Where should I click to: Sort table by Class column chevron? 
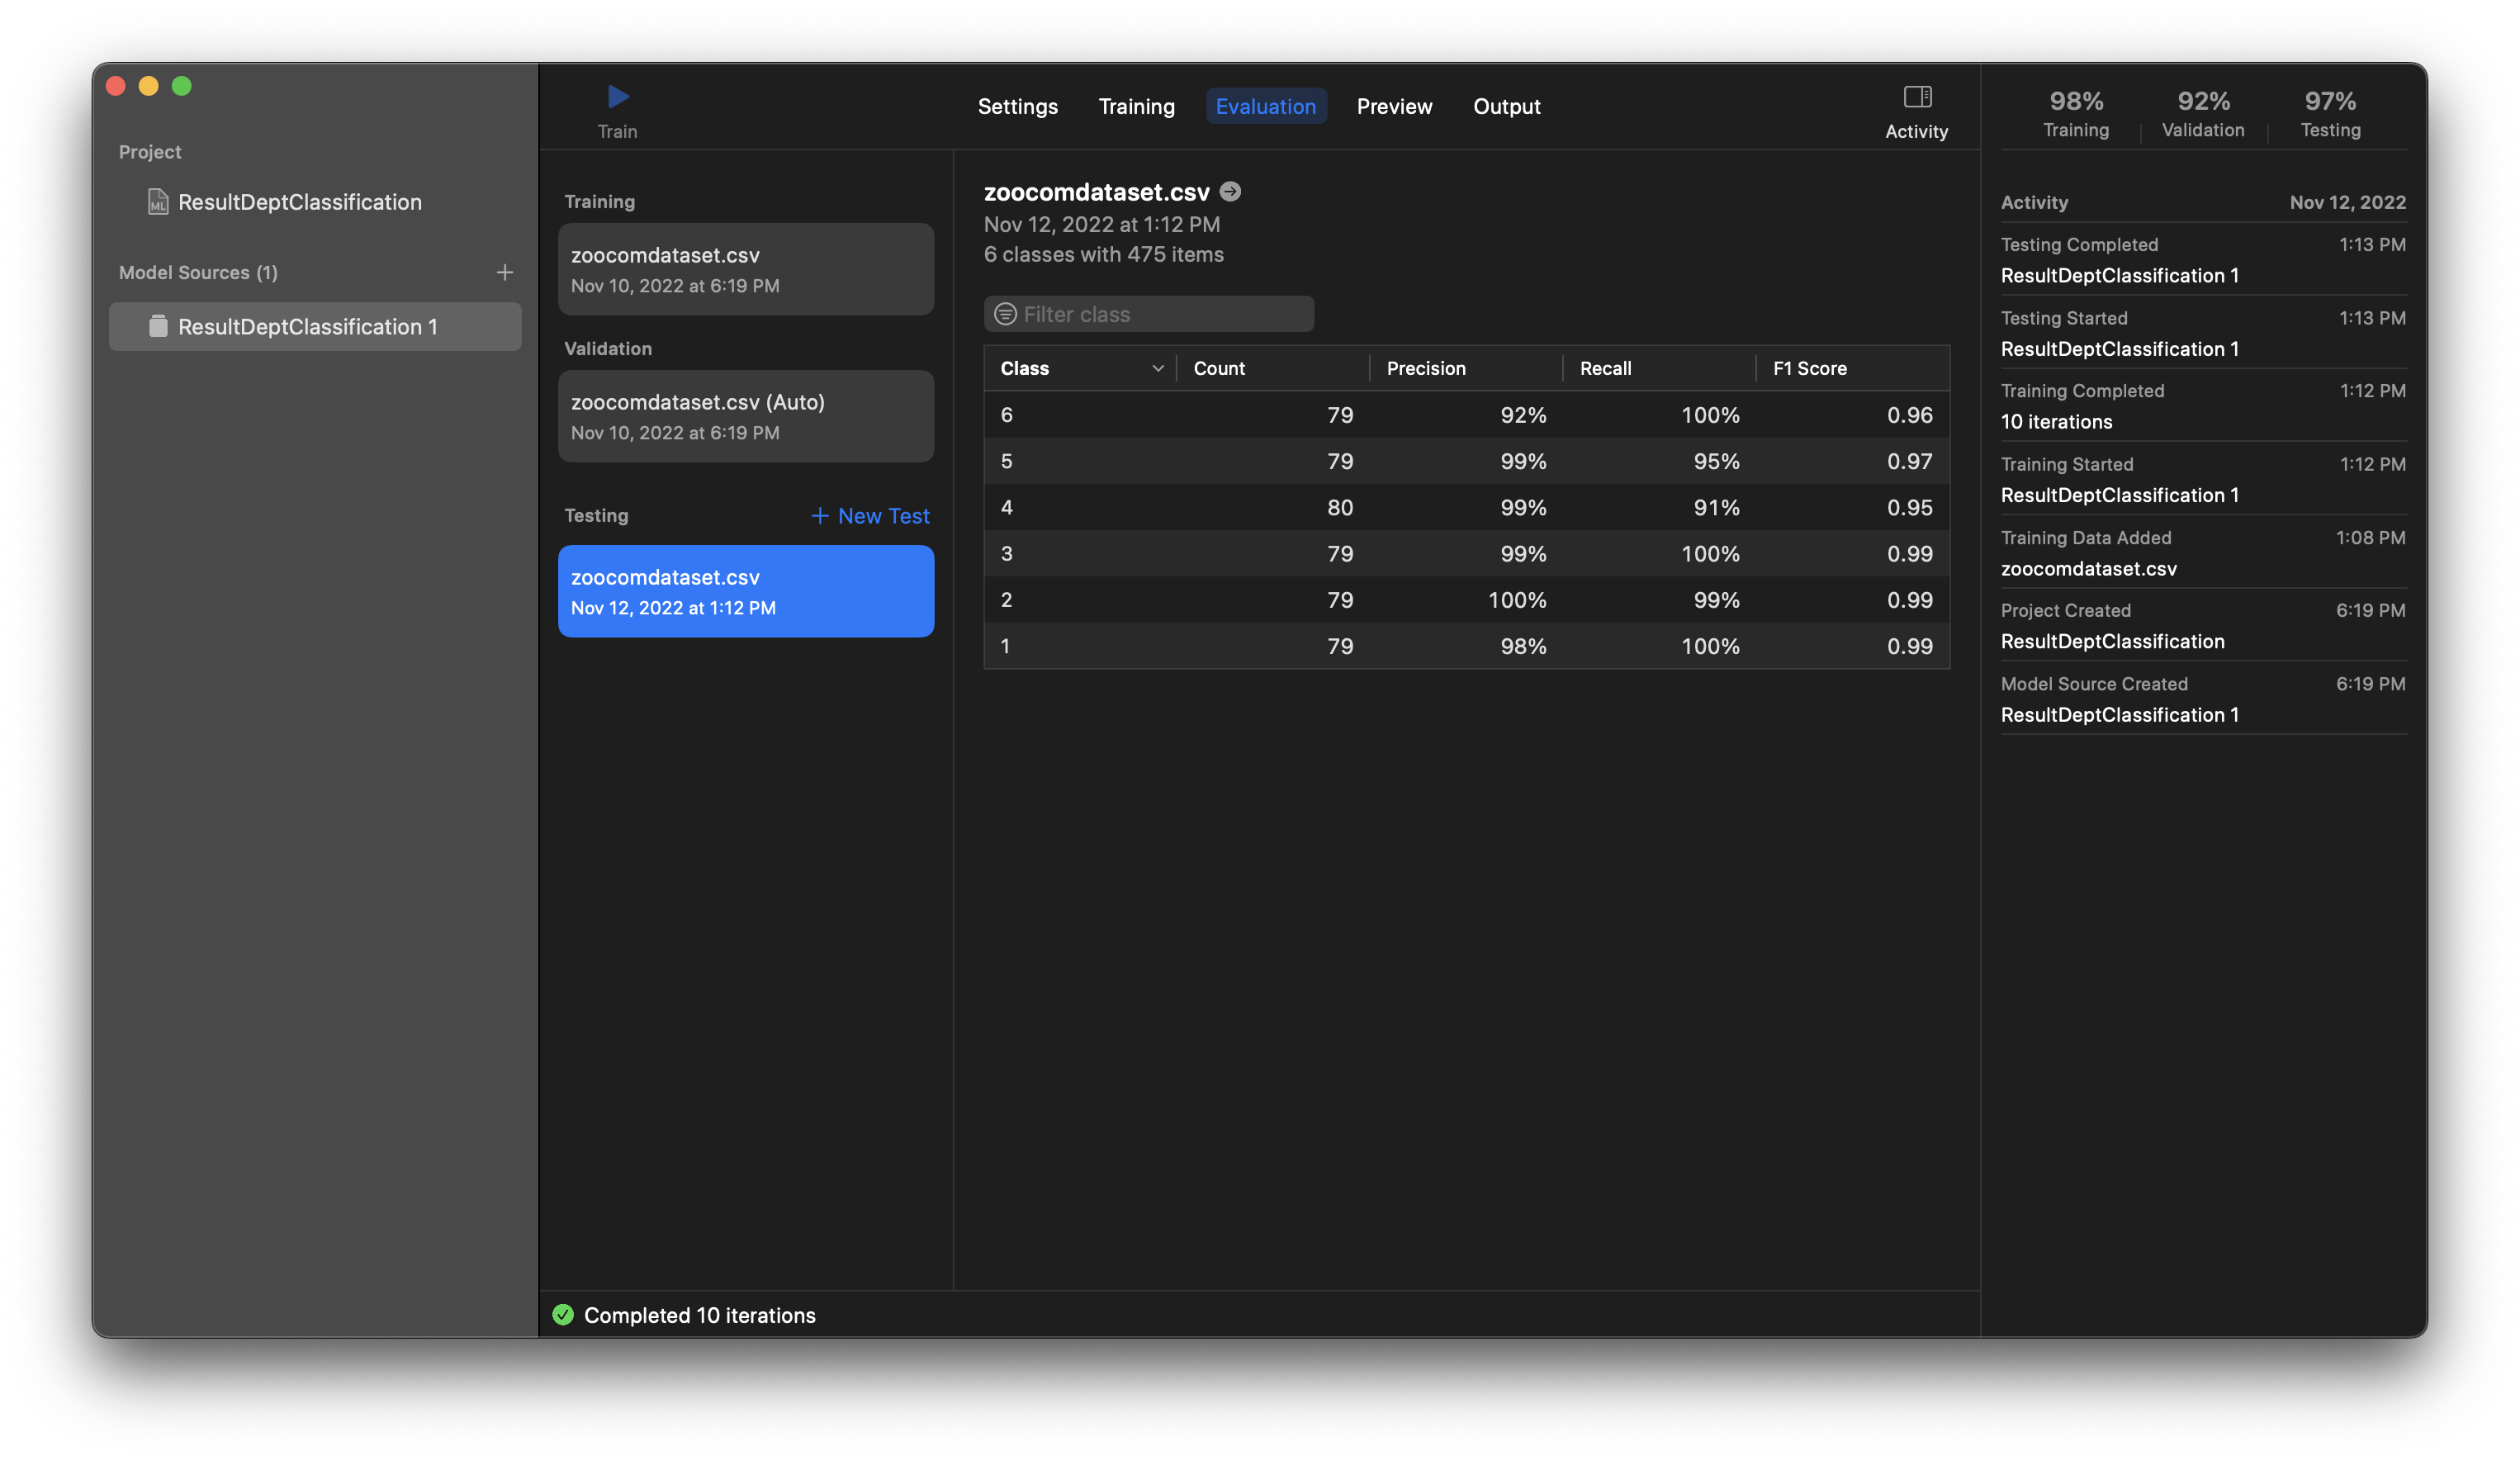pos(1157,368)
